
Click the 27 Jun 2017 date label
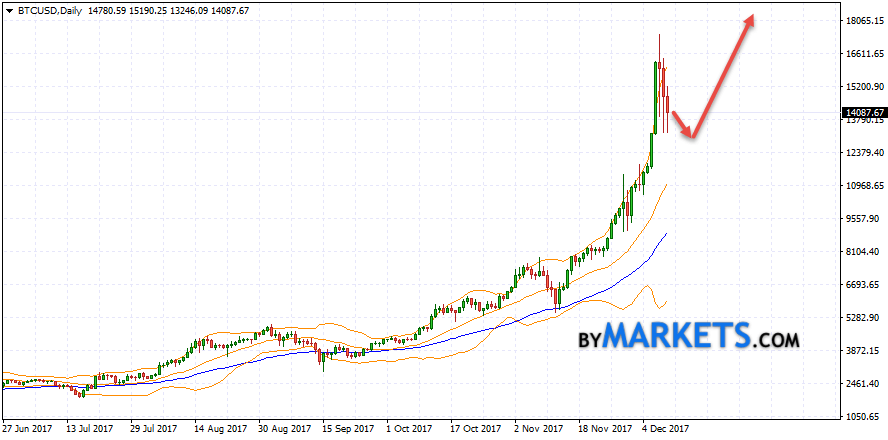pos(29,428)
